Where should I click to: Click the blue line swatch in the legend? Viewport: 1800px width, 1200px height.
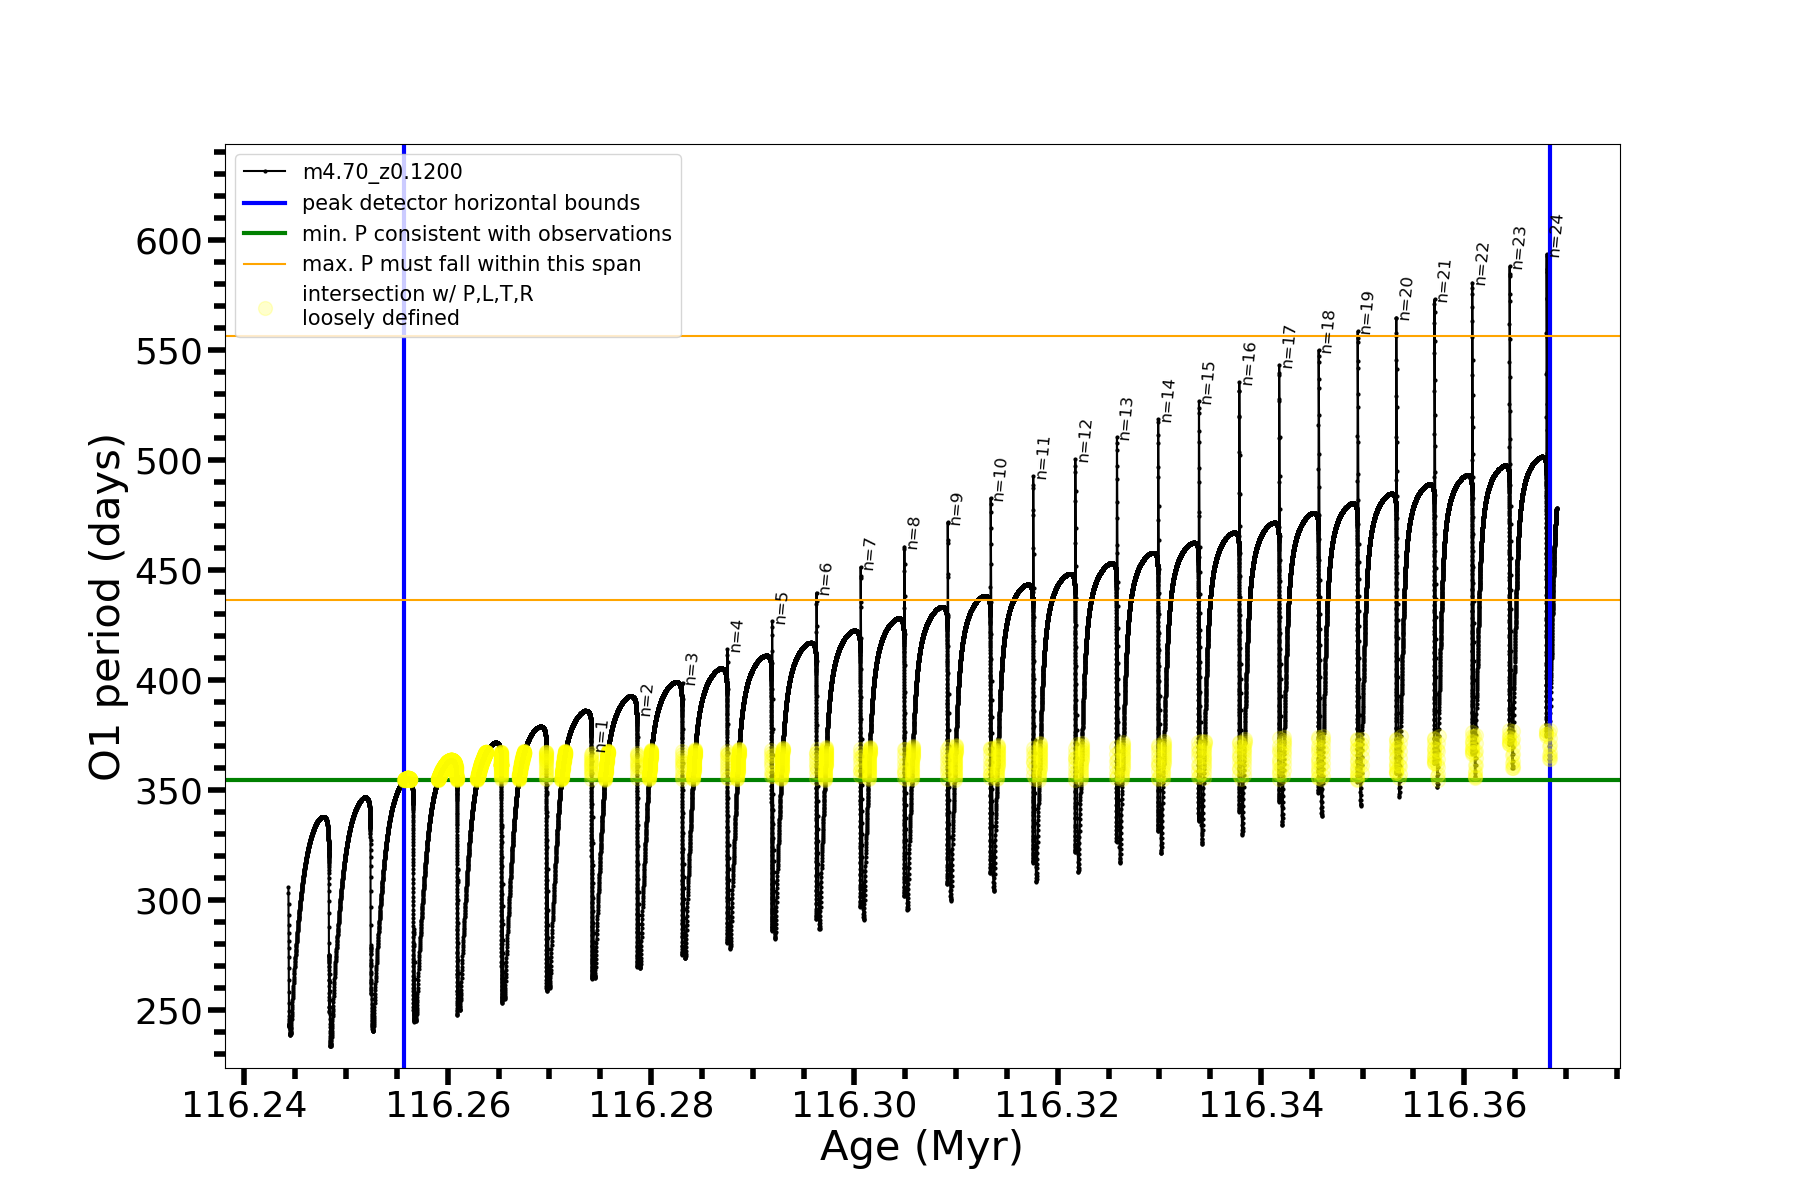click(265, 203)
